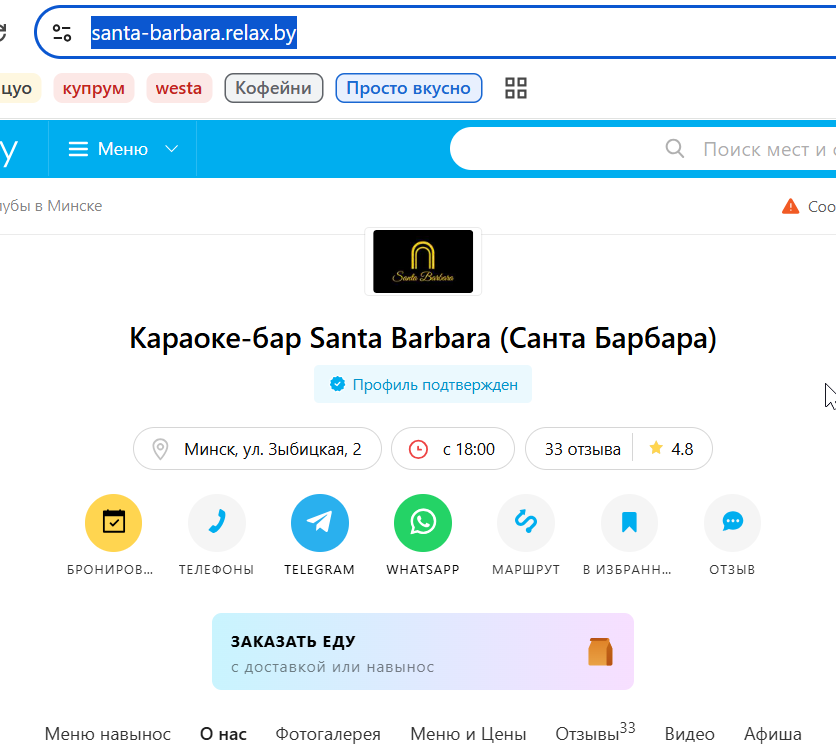836x754 pixels.
Task: Expand the Меню dropdown chevron
Action: 171,149
